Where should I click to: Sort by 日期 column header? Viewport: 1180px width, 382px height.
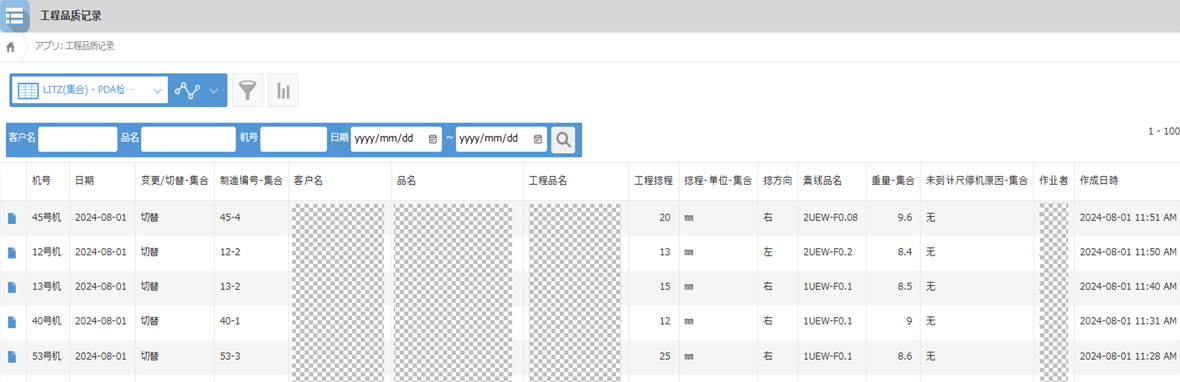click(84, 181)
